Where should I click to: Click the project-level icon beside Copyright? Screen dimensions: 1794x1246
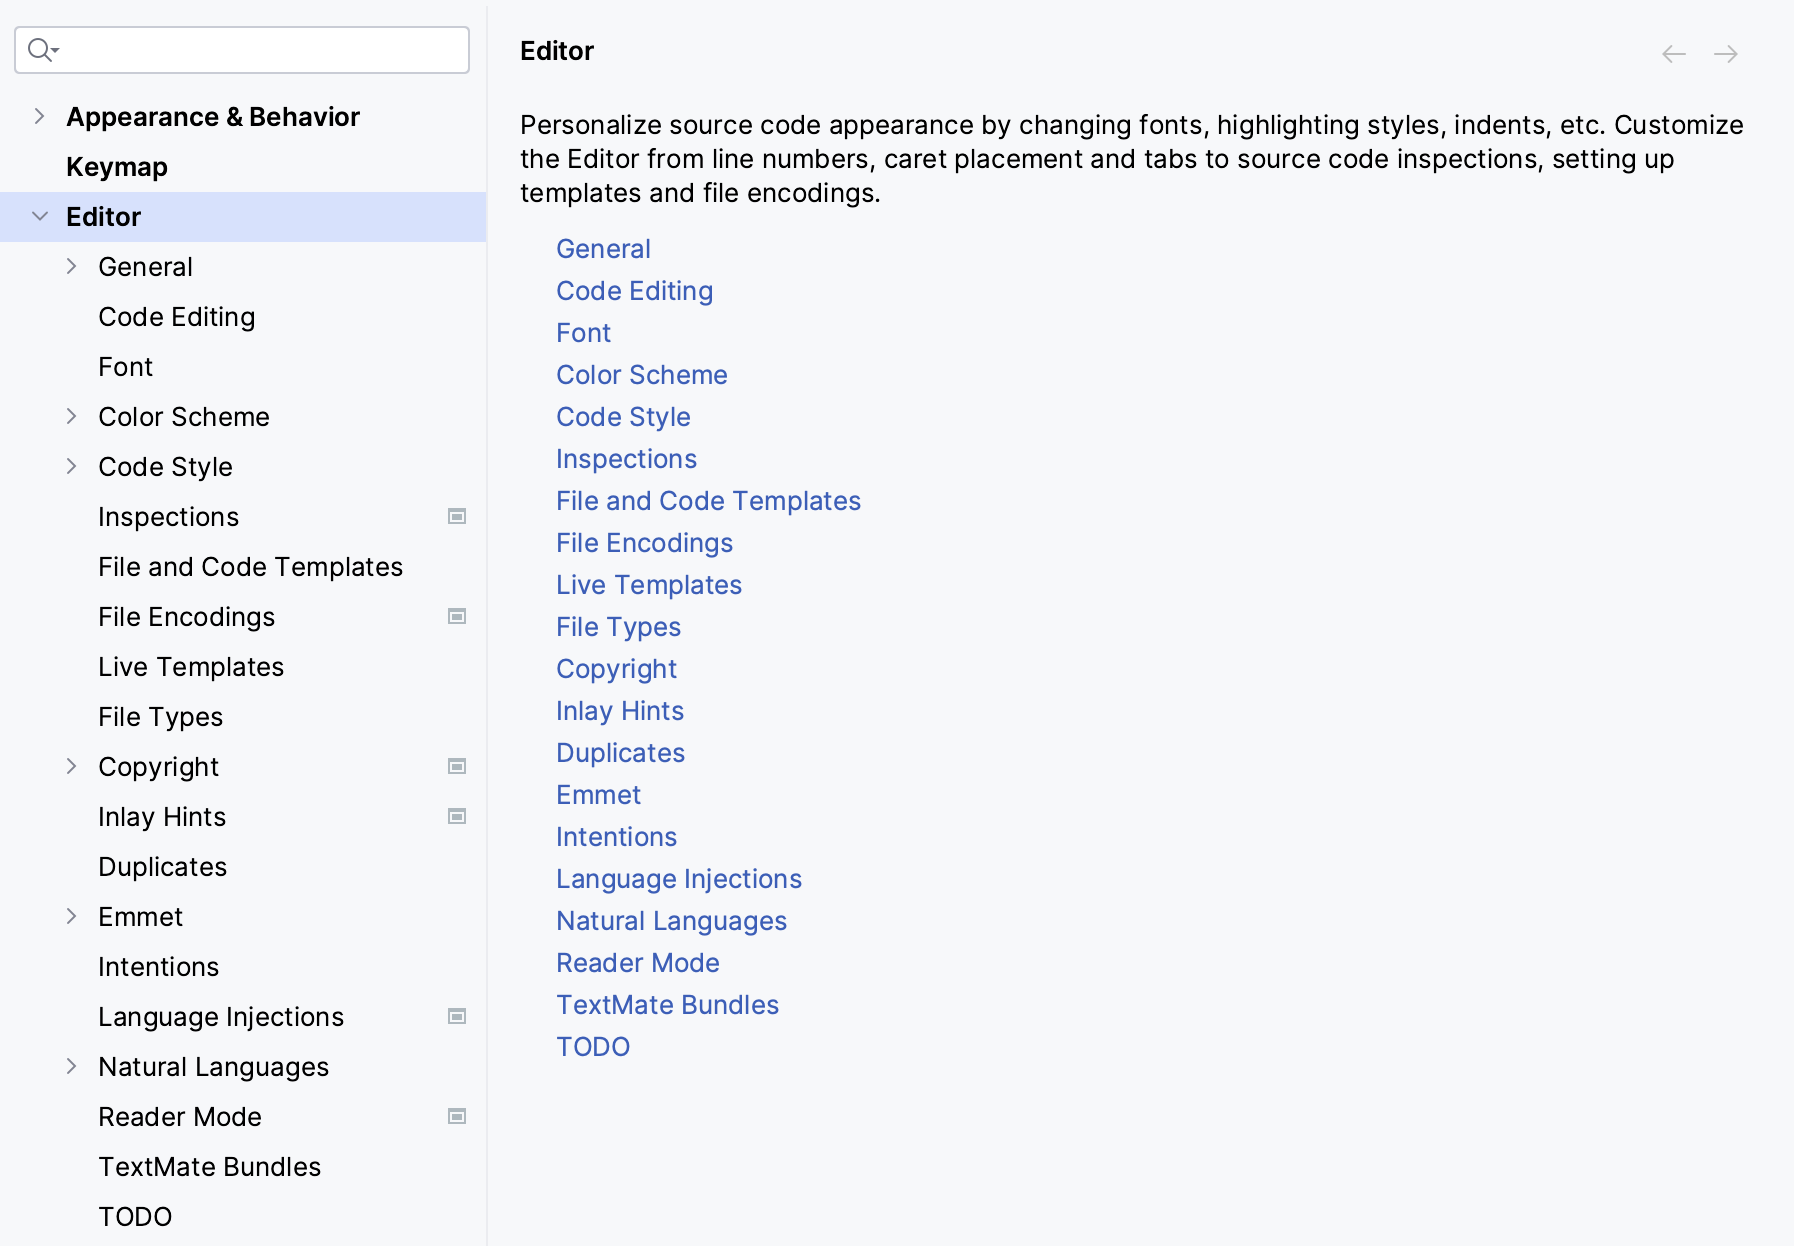(x=457, y=767)
